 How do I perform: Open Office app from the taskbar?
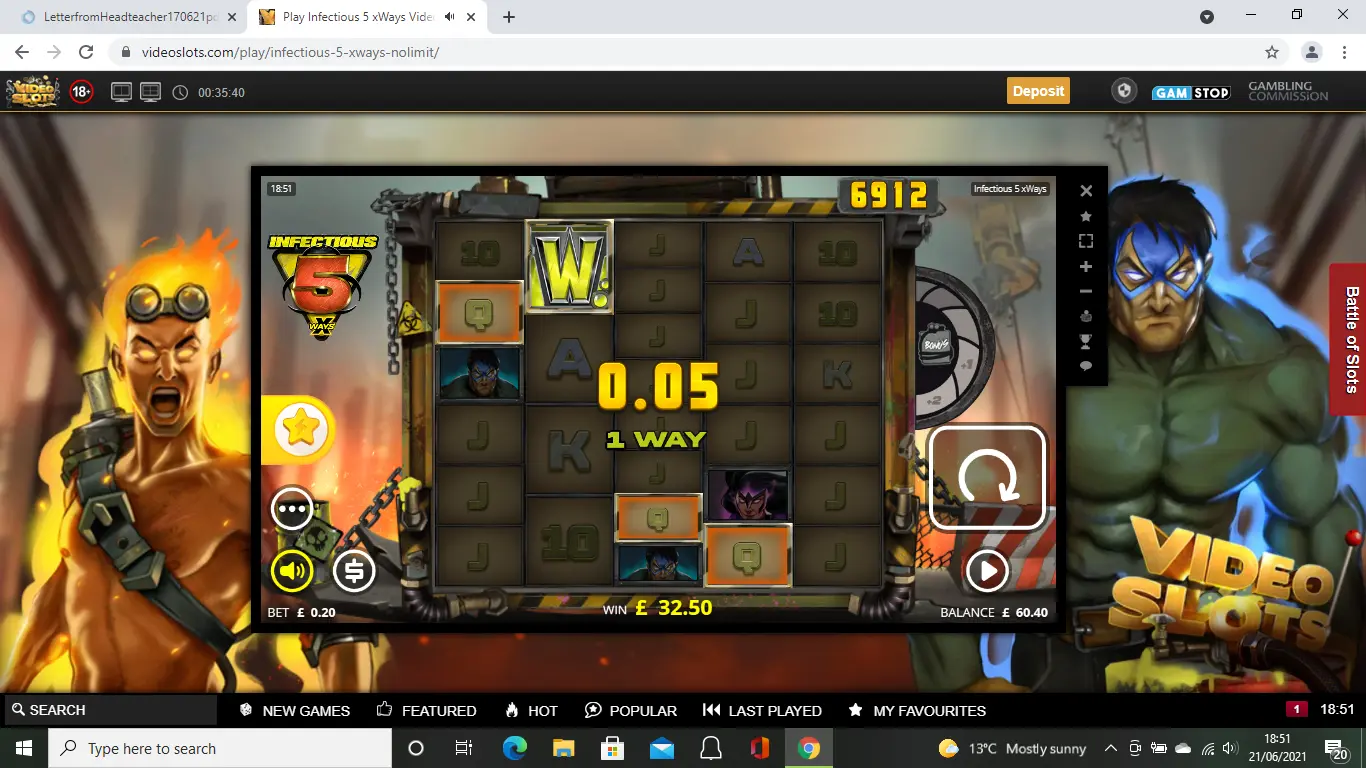[x=760, y=748]
